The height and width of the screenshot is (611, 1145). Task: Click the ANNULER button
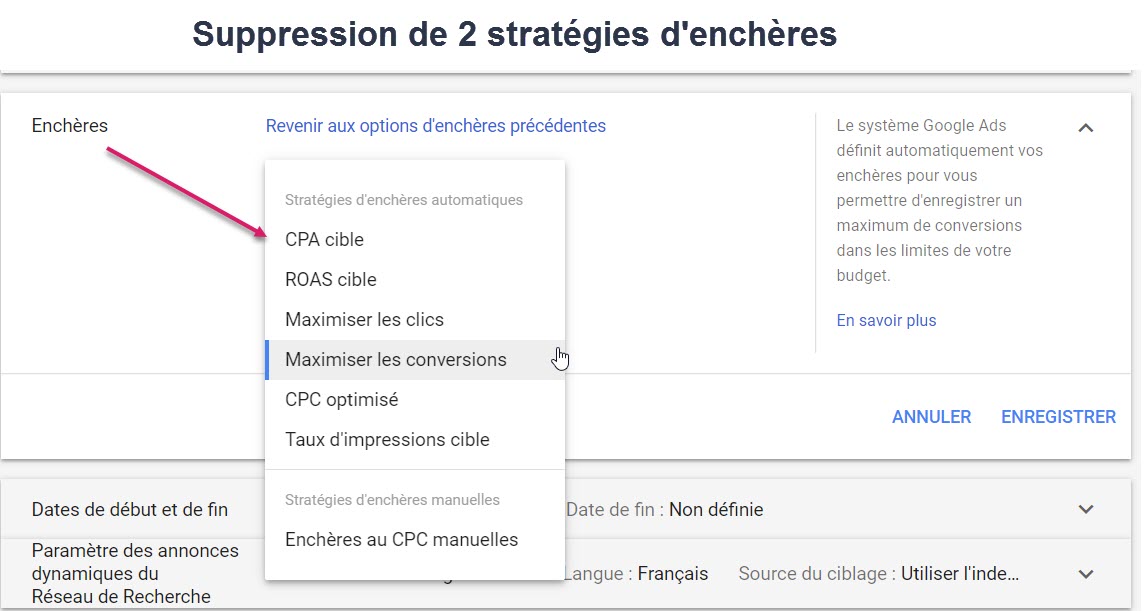[931, 416]
